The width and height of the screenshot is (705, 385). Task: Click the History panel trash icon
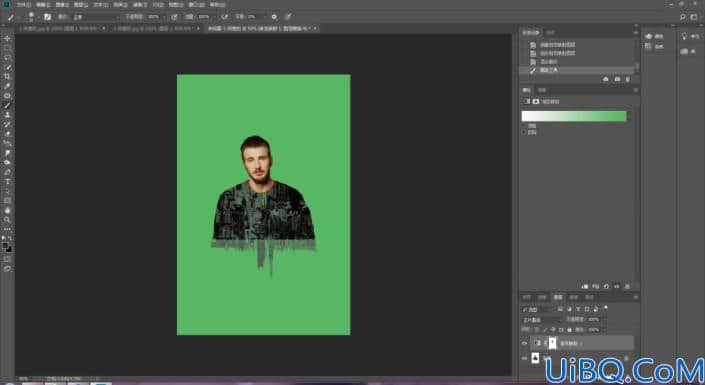pyautogui.click(x=628, y=79)
